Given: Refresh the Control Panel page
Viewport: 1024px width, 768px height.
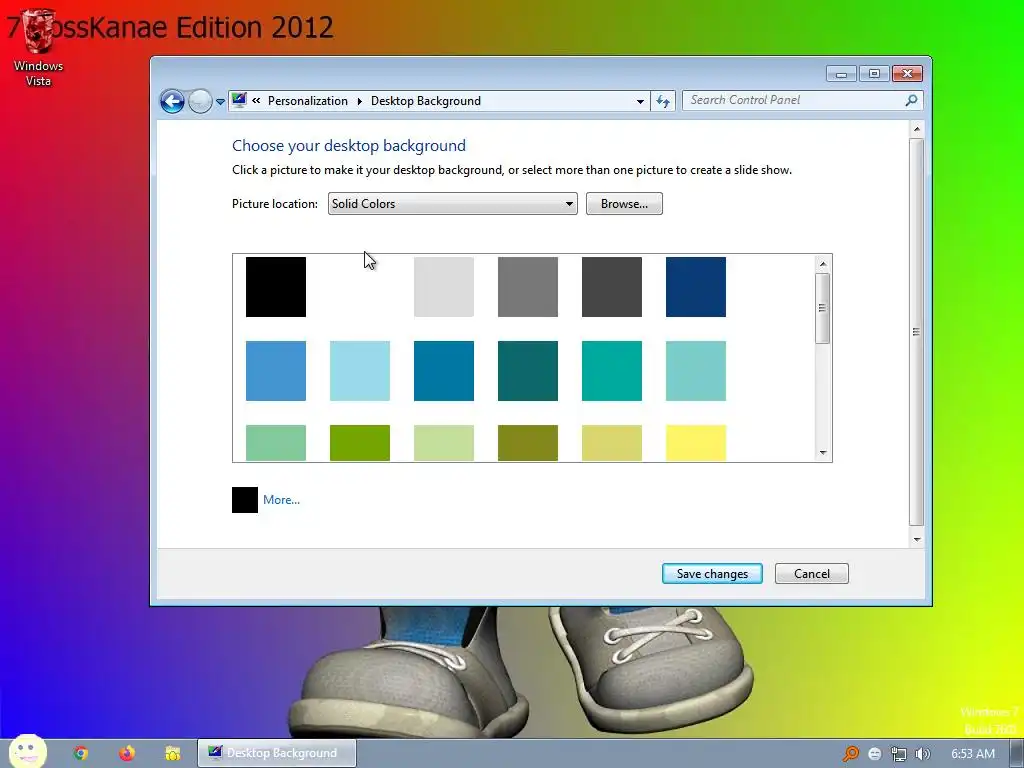Looking at the screenshot, I should (663, 101).
